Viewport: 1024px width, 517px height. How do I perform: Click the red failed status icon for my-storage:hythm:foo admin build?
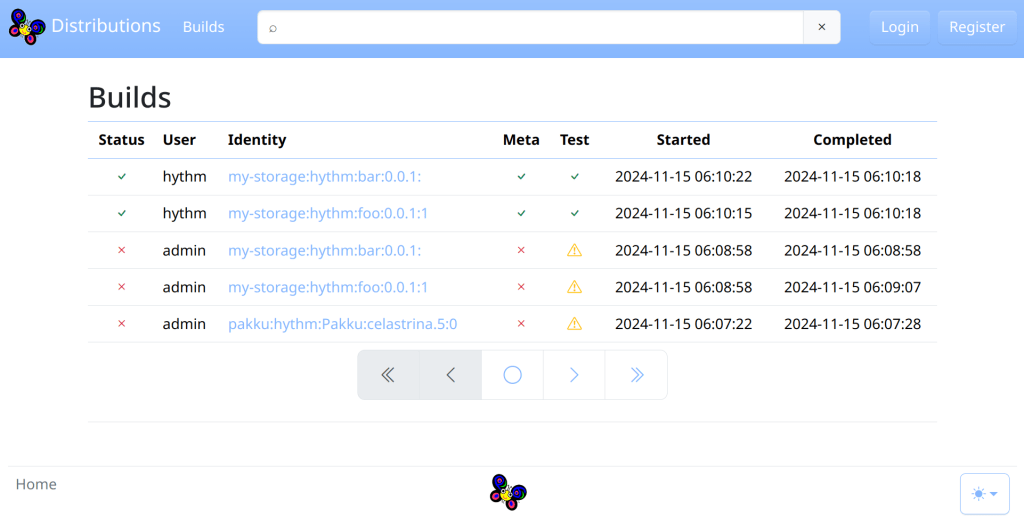coord(122,287)
